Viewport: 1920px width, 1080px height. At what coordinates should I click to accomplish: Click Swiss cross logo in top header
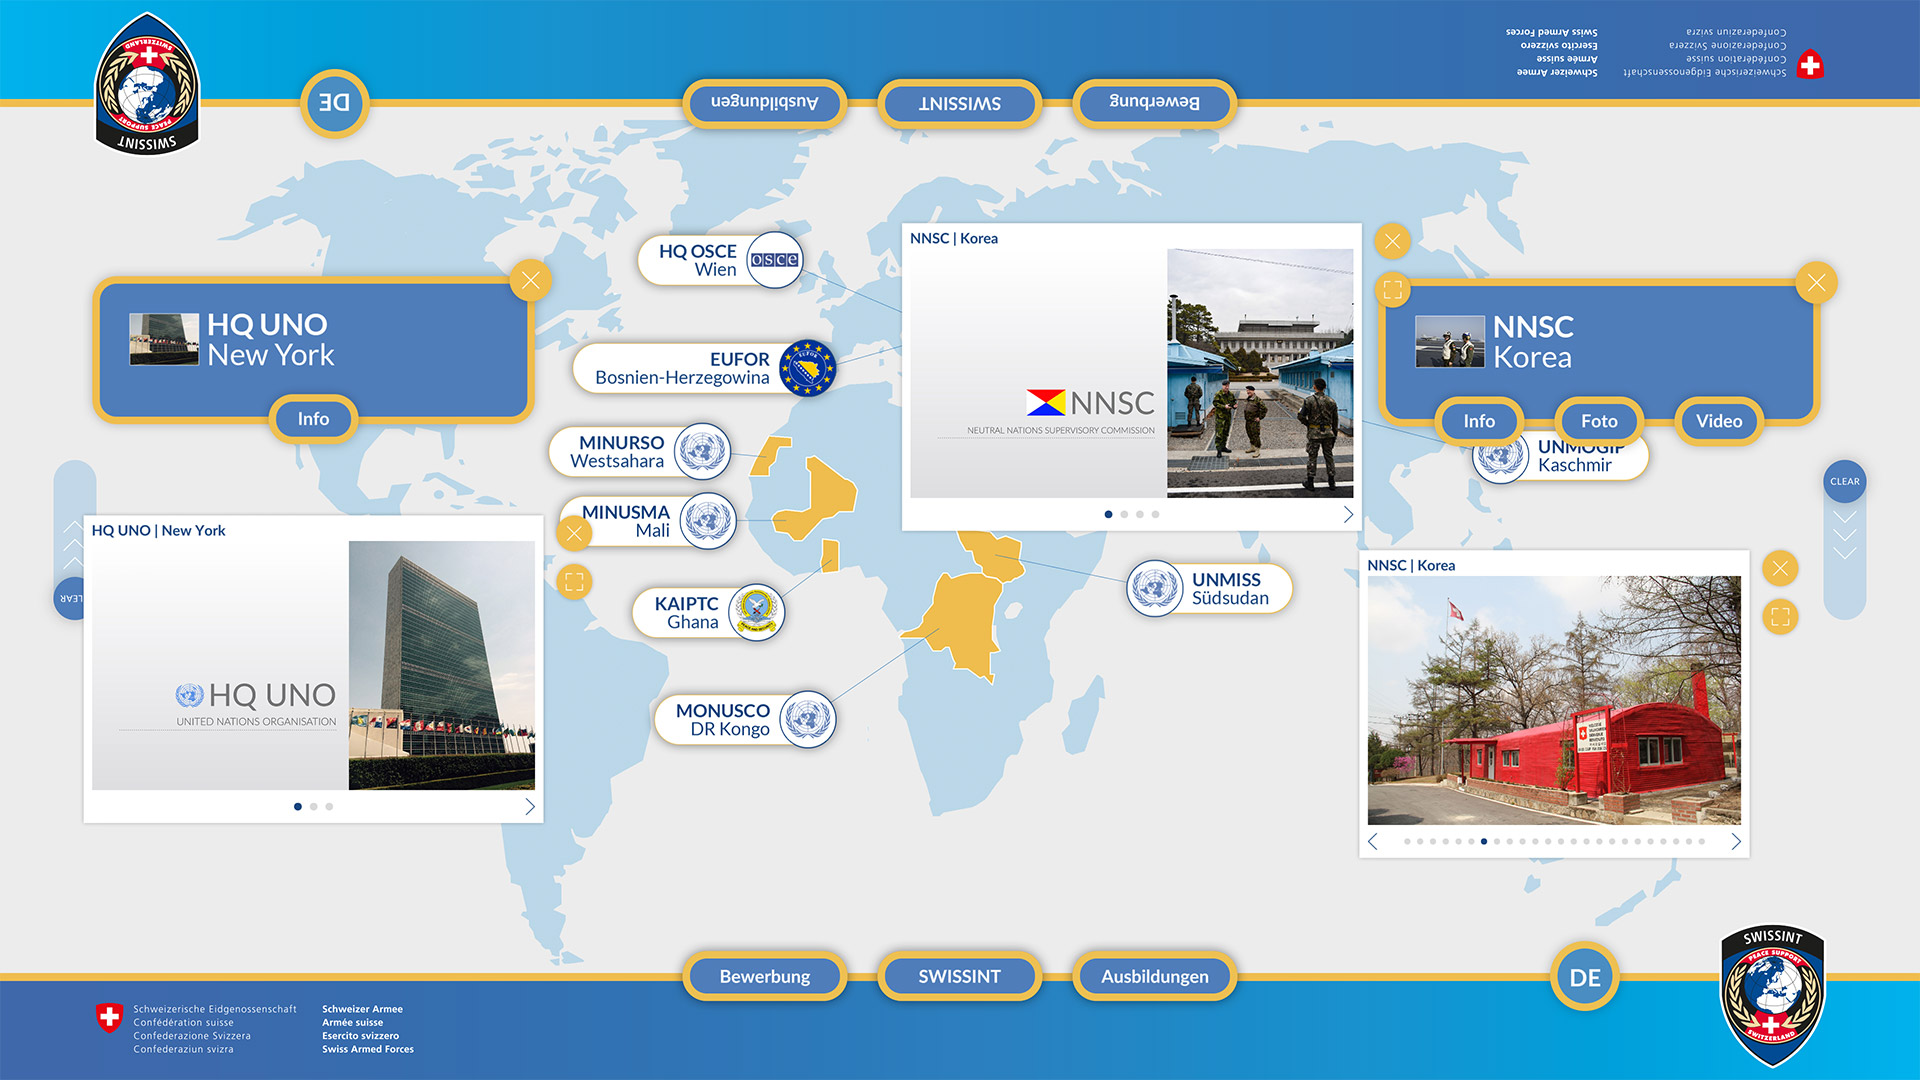pyautogui.click(x=1810, y=65)
